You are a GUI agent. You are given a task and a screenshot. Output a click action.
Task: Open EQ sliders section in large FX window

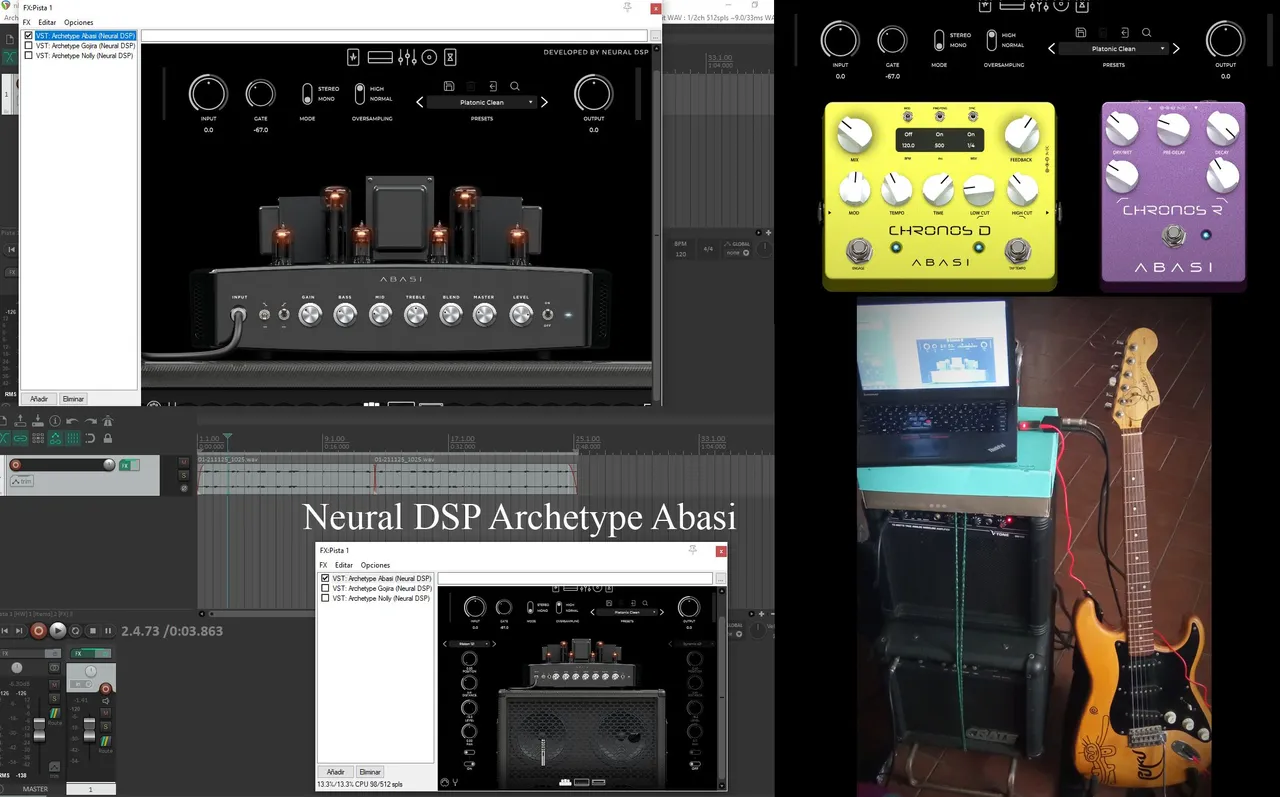pyautogui.click(x=407, y=57)
